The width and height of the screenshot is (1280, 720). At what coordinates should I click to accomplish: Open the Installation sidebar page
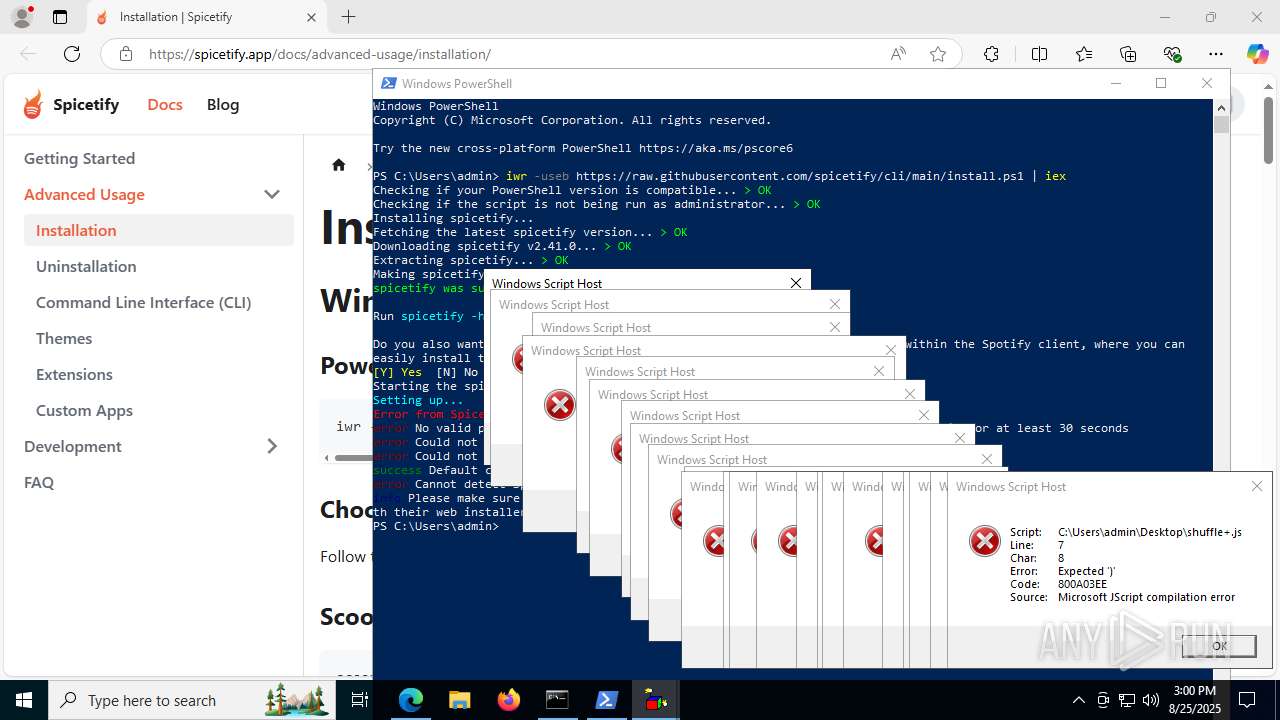pos(159,230)
